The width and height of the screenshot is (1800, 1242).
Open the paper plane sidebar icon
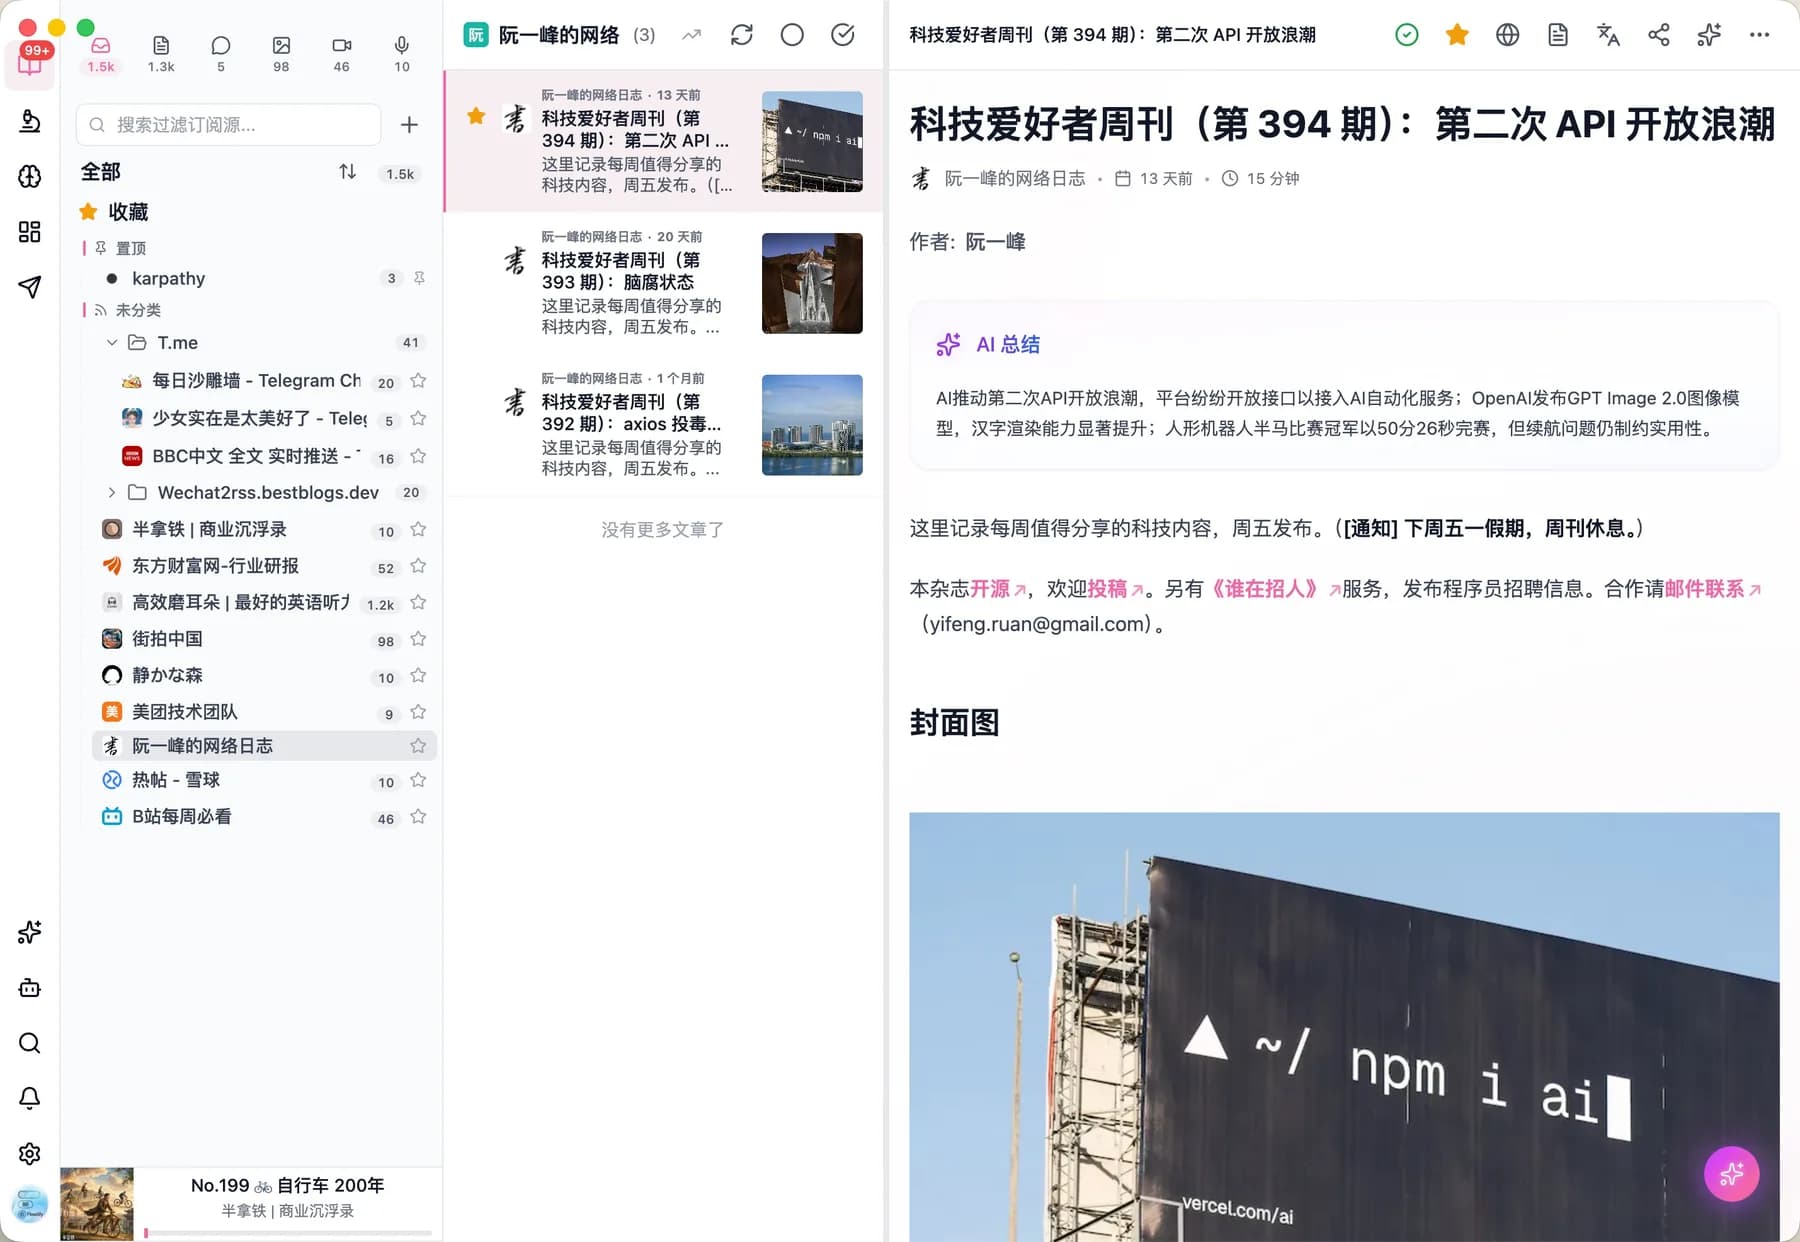30,287
